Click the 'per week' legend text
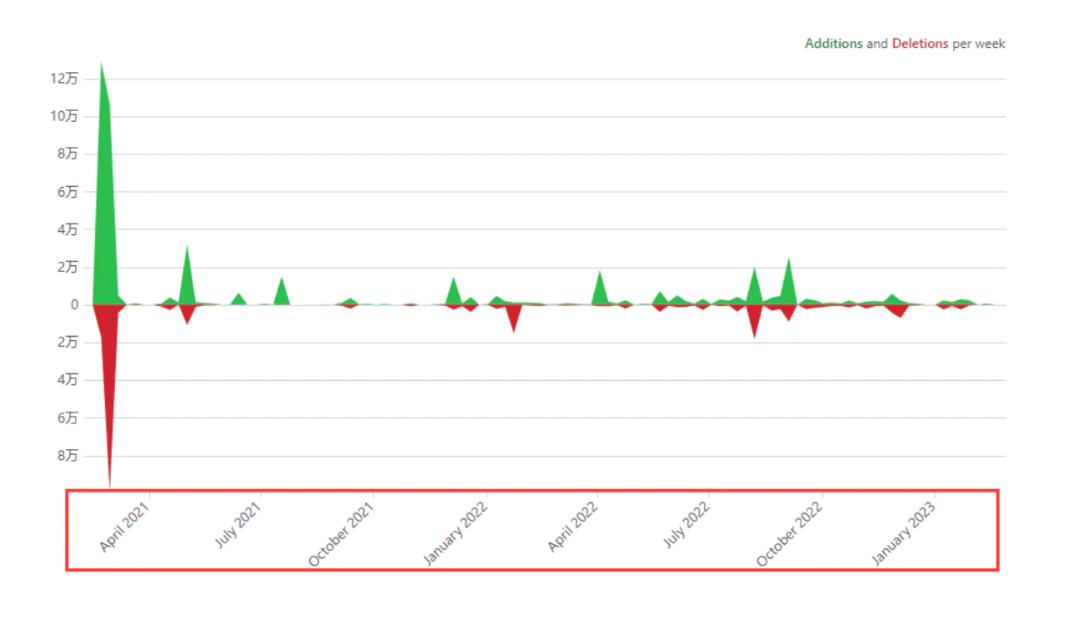 pyautogui.click(x=979, y=44)
